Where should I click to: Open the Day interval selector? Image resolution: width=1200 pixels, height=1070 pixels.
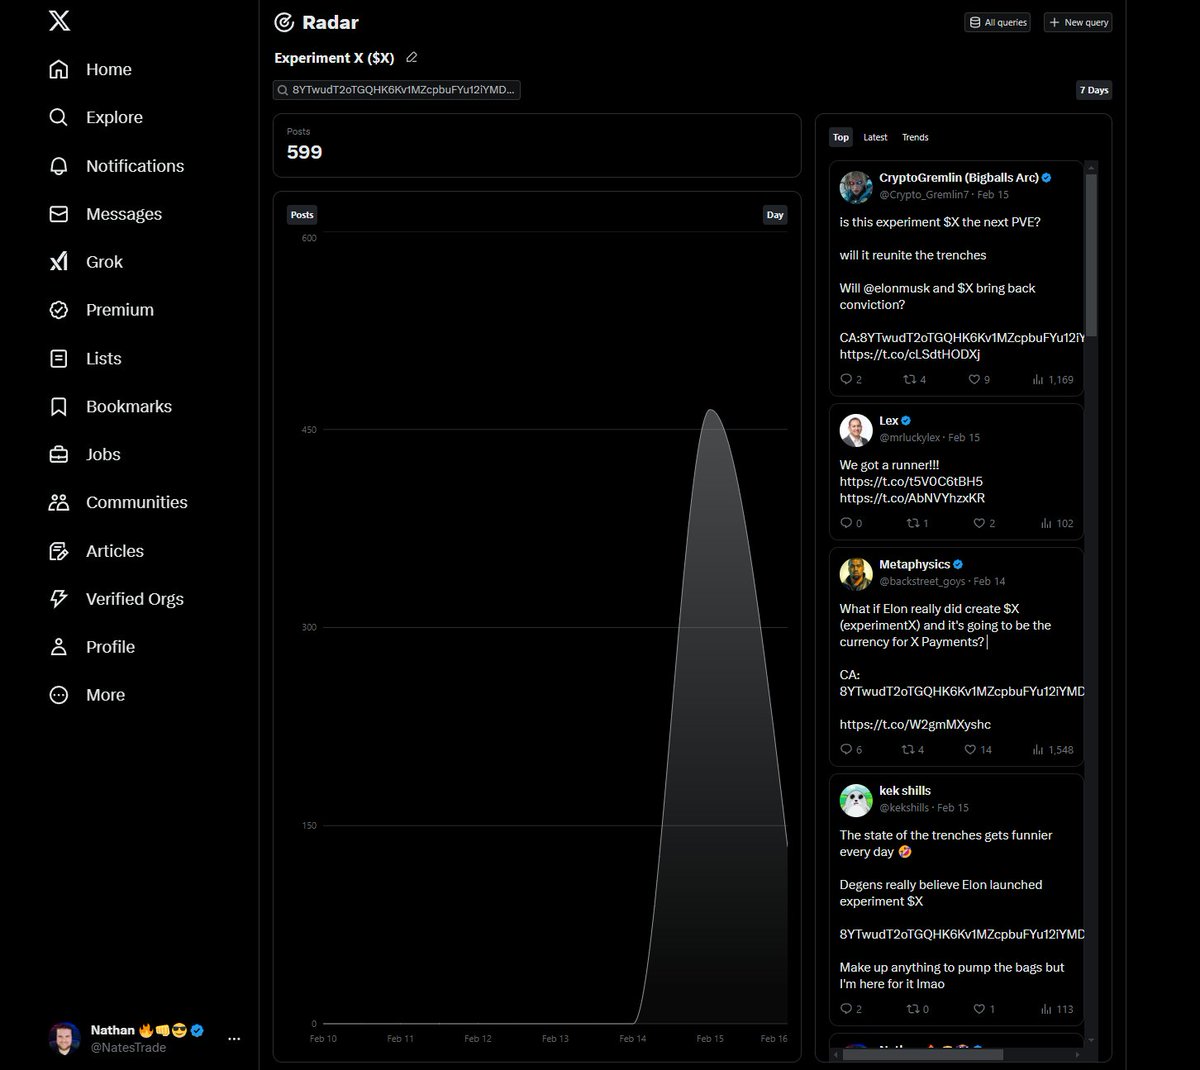[775, 215]
